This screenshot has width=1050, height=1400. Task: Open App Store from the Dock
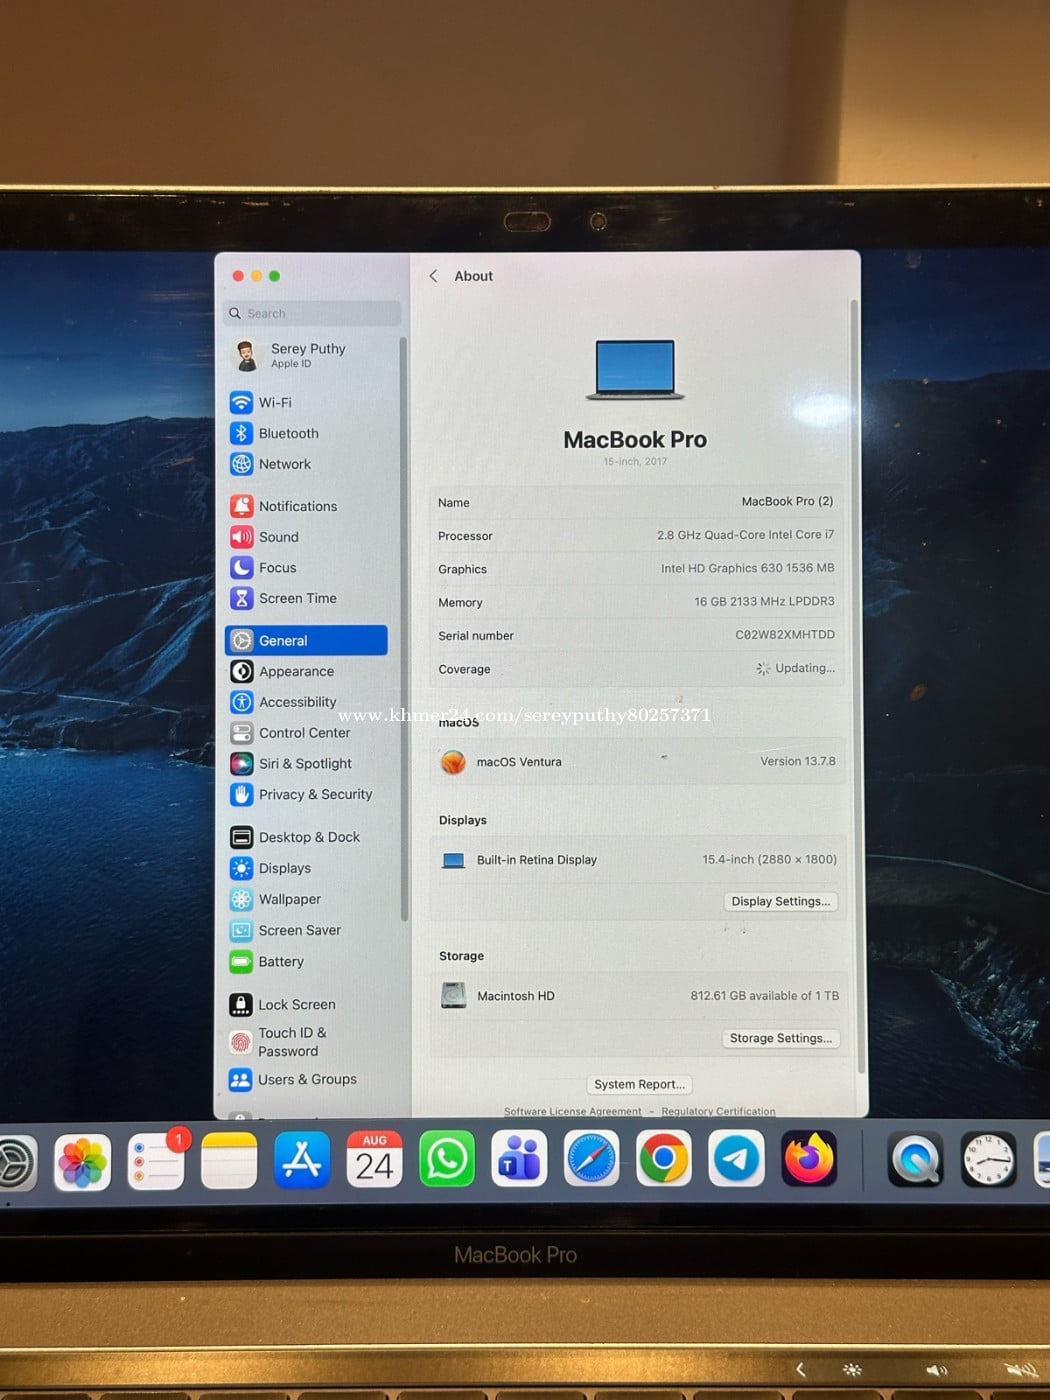302,1161
